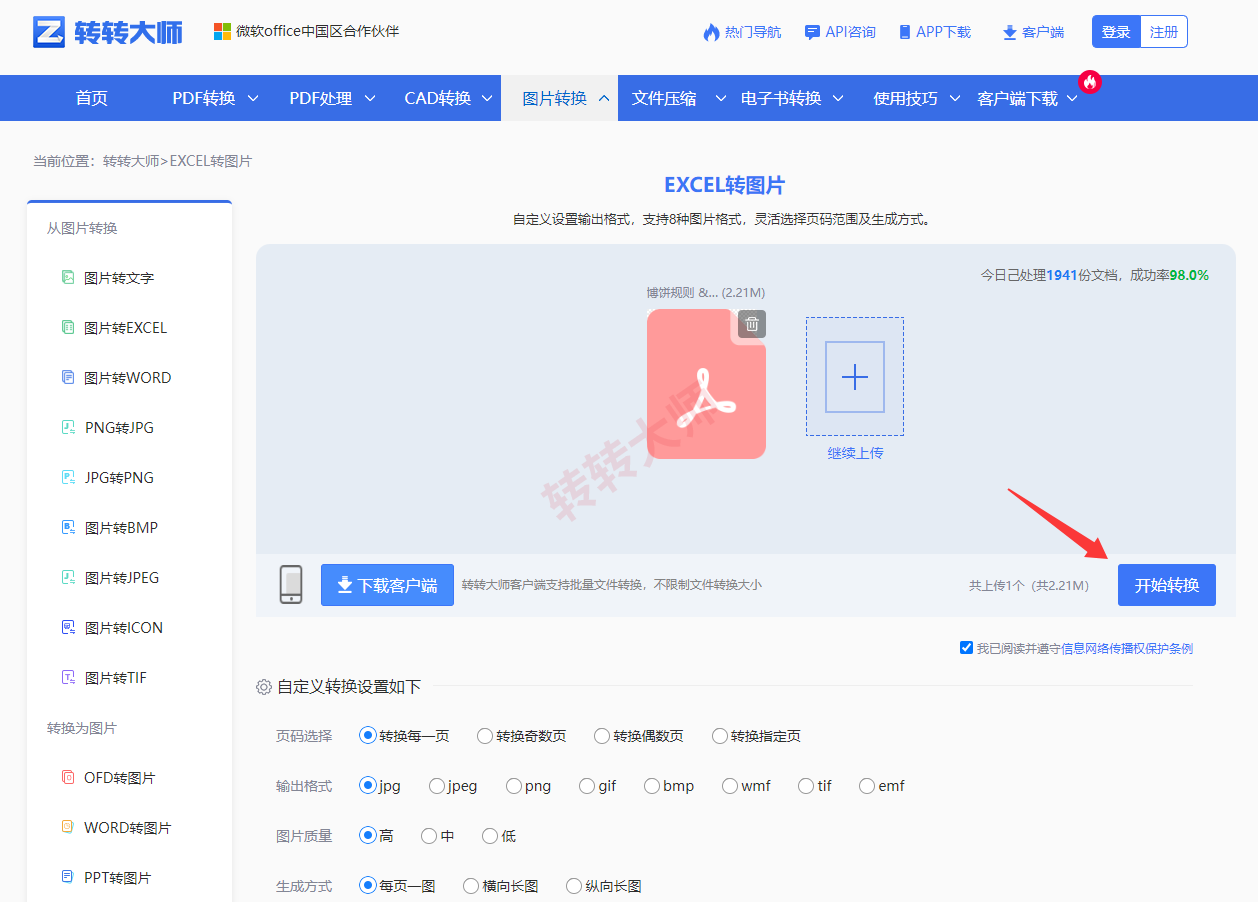
Task: Click the flame icon beside 热门导航
Action: [x=711, y=32]
